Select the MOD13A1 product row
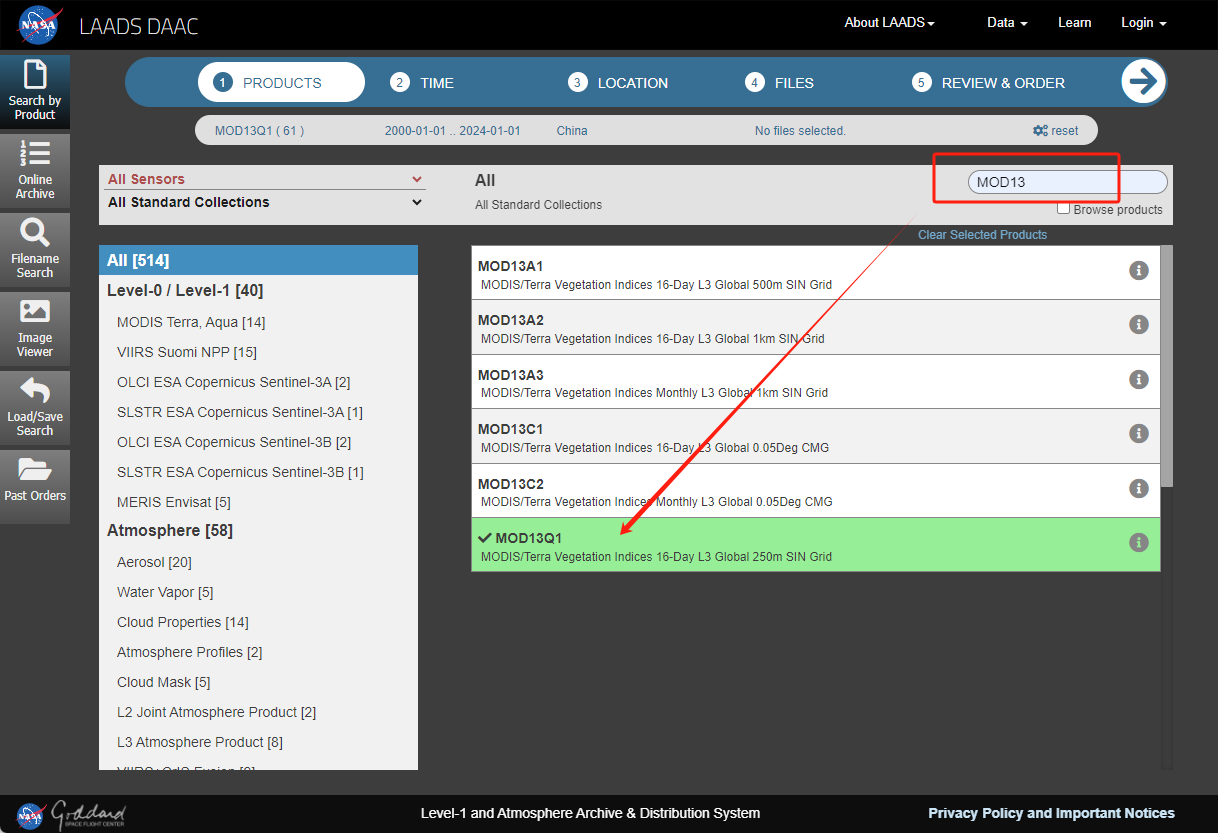This screenshot has width=1218, height=833. [x=816, y=273]
